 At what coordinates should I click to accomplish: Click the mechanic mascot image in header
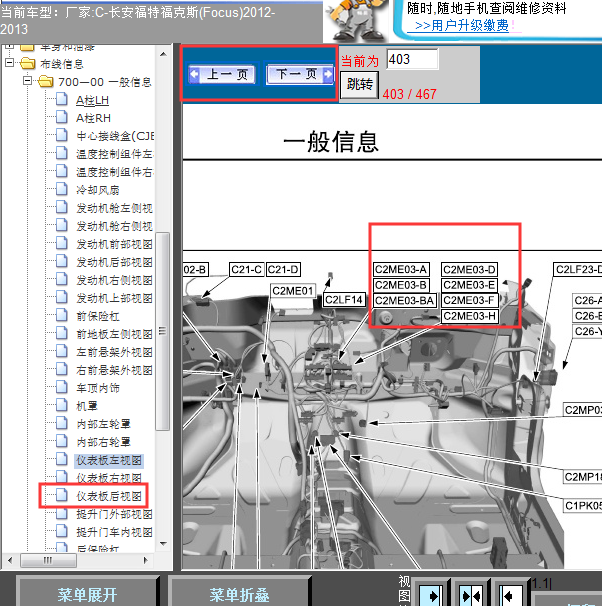point(357,20)
